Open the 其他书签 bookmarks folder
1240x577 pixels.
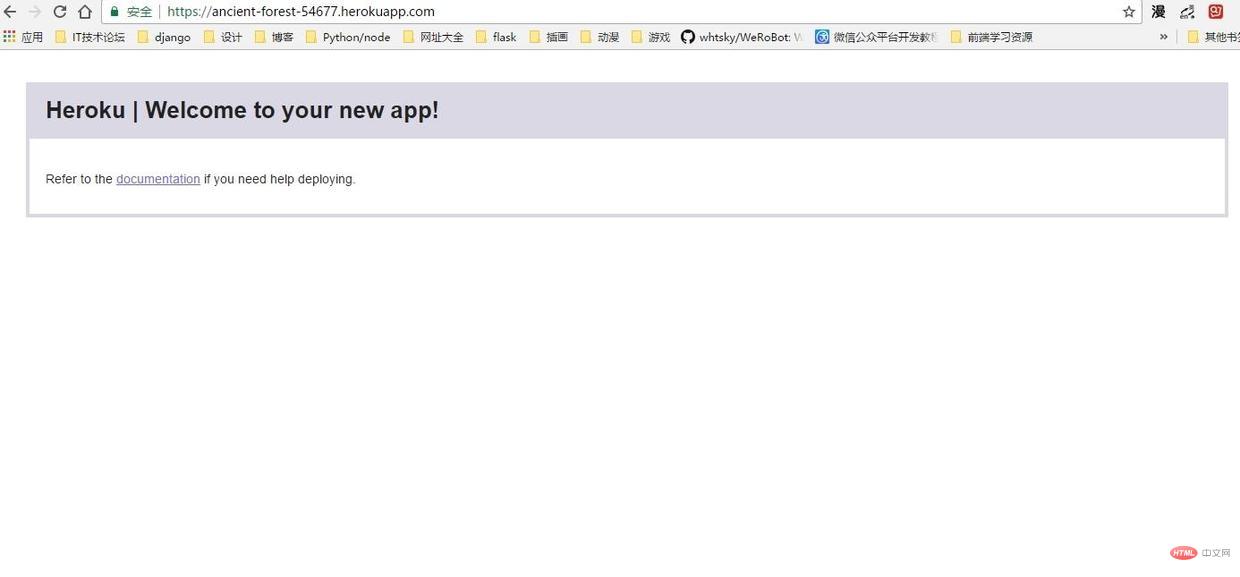point(1213,37)
